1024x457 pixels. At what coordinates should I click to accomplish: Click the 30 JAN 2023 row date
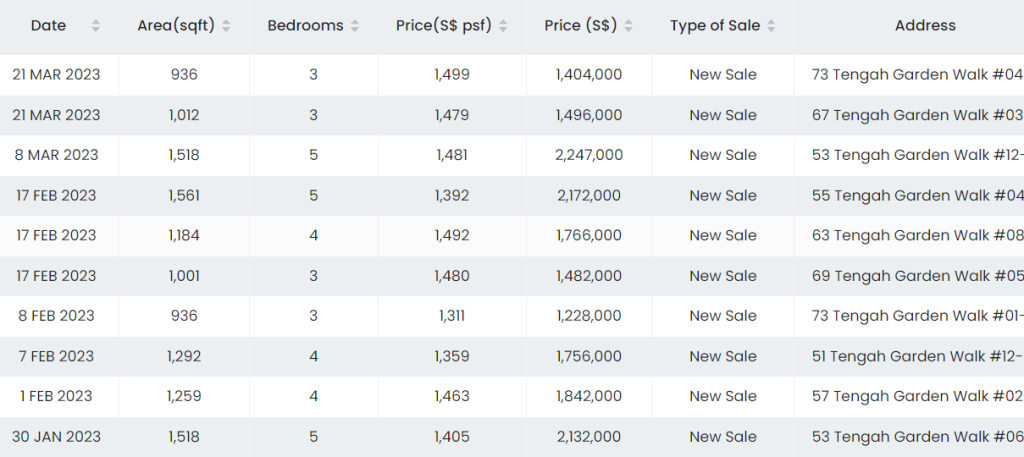pos(56,436)
